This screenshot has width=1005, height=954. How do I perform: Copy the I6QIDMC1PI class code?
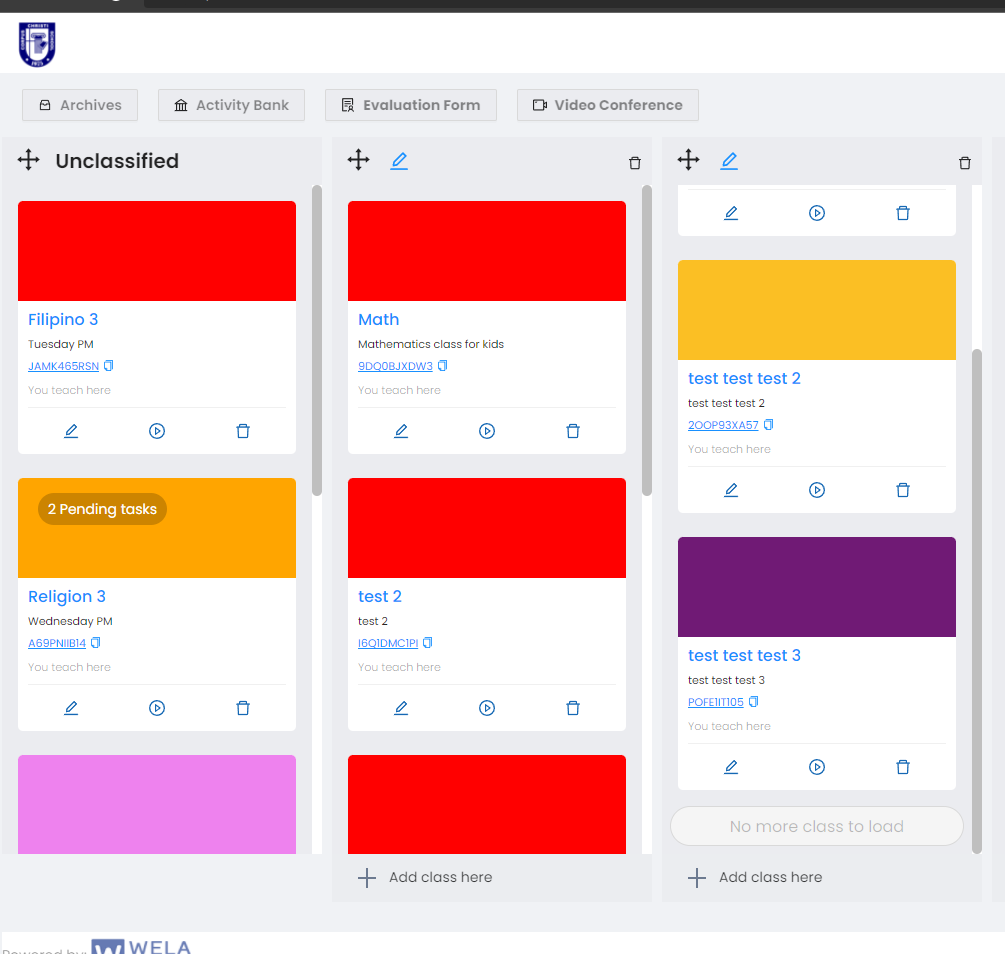(x=428, y=642)
